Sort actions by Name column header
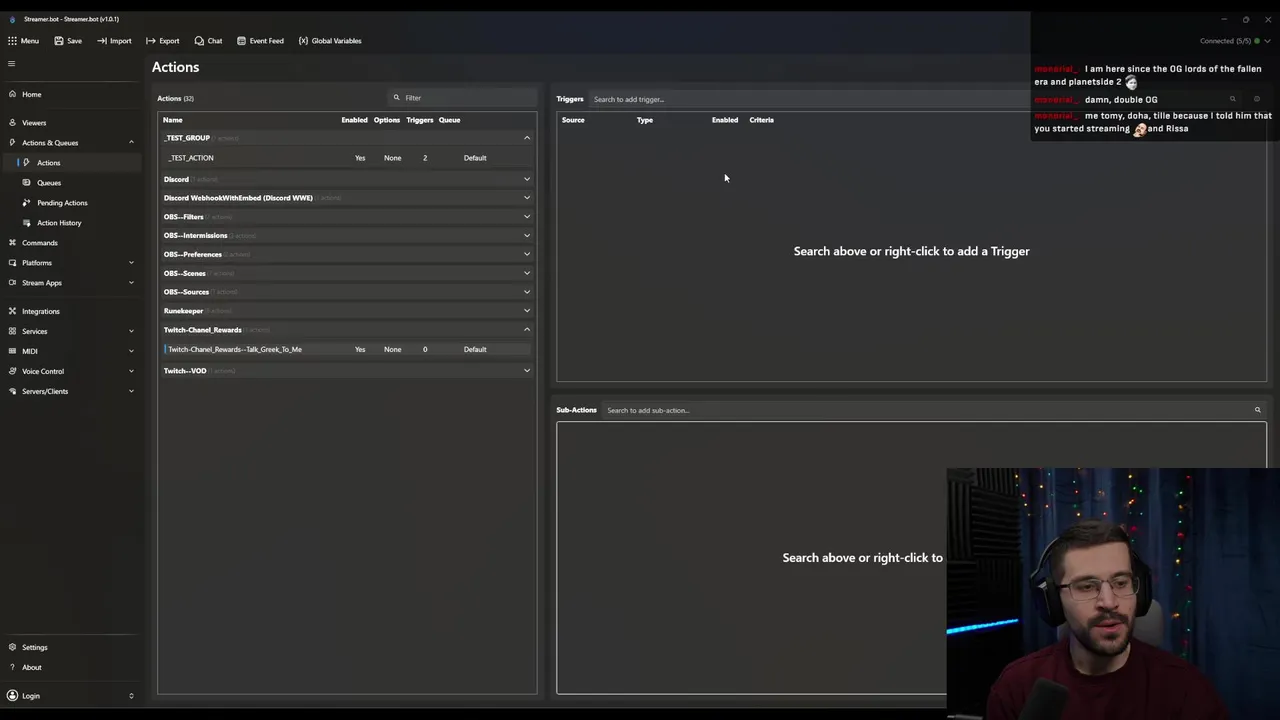Image resolution: width=1280 pixels, height=720 pixels. coord(173,120)
